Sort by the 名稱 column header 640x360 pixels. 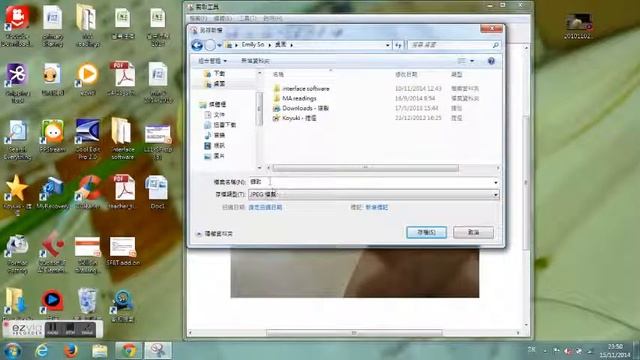tap(278, 74)
